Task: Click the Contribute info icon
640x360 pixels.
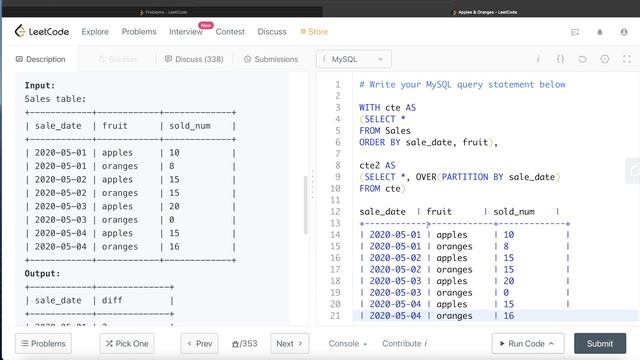Action: (x=426, y=344)
